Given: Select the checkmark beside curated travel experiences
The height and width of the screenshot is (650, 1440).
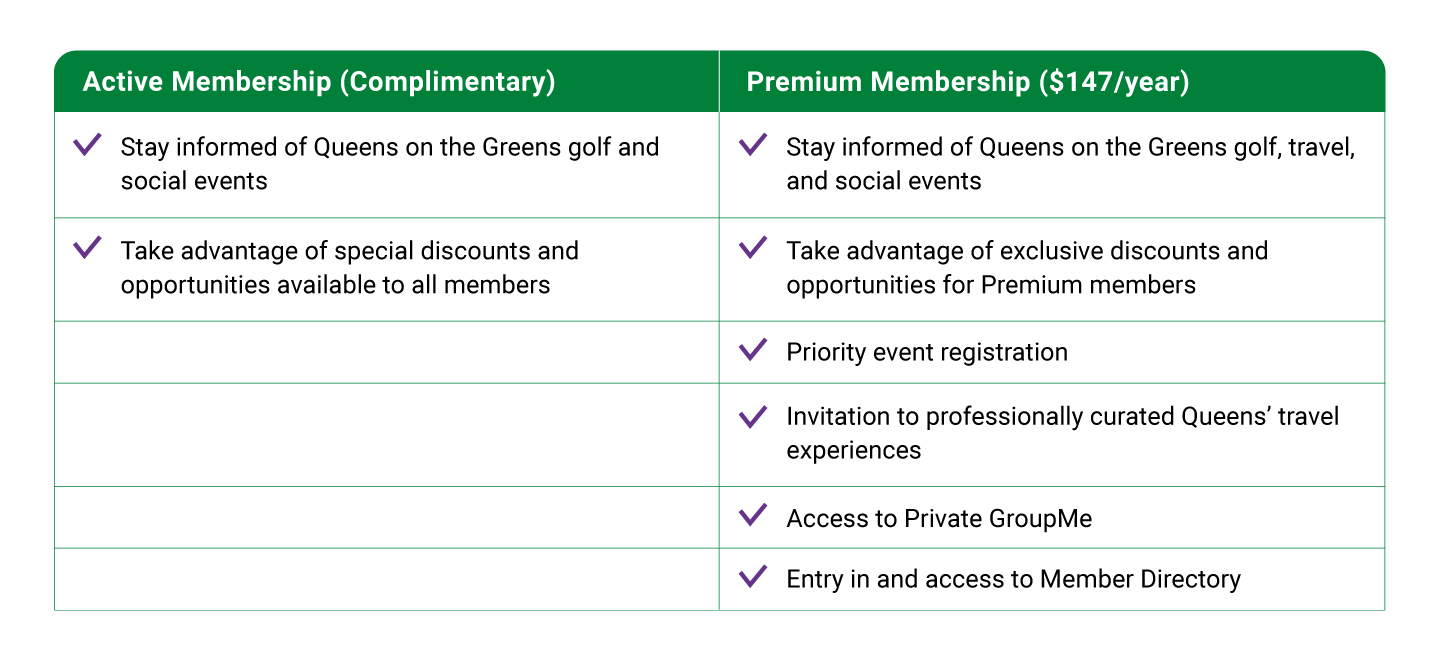Looking at the screenshot, I should click(x=753, y=416).
